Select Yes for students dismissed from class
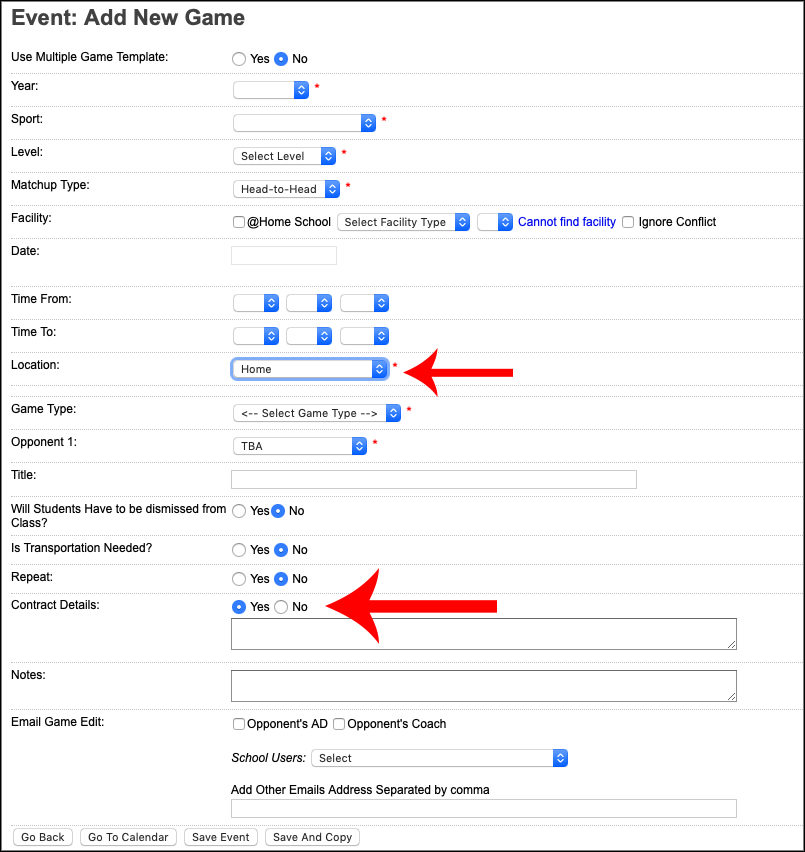805x852 pixels. tap(239, 511)
